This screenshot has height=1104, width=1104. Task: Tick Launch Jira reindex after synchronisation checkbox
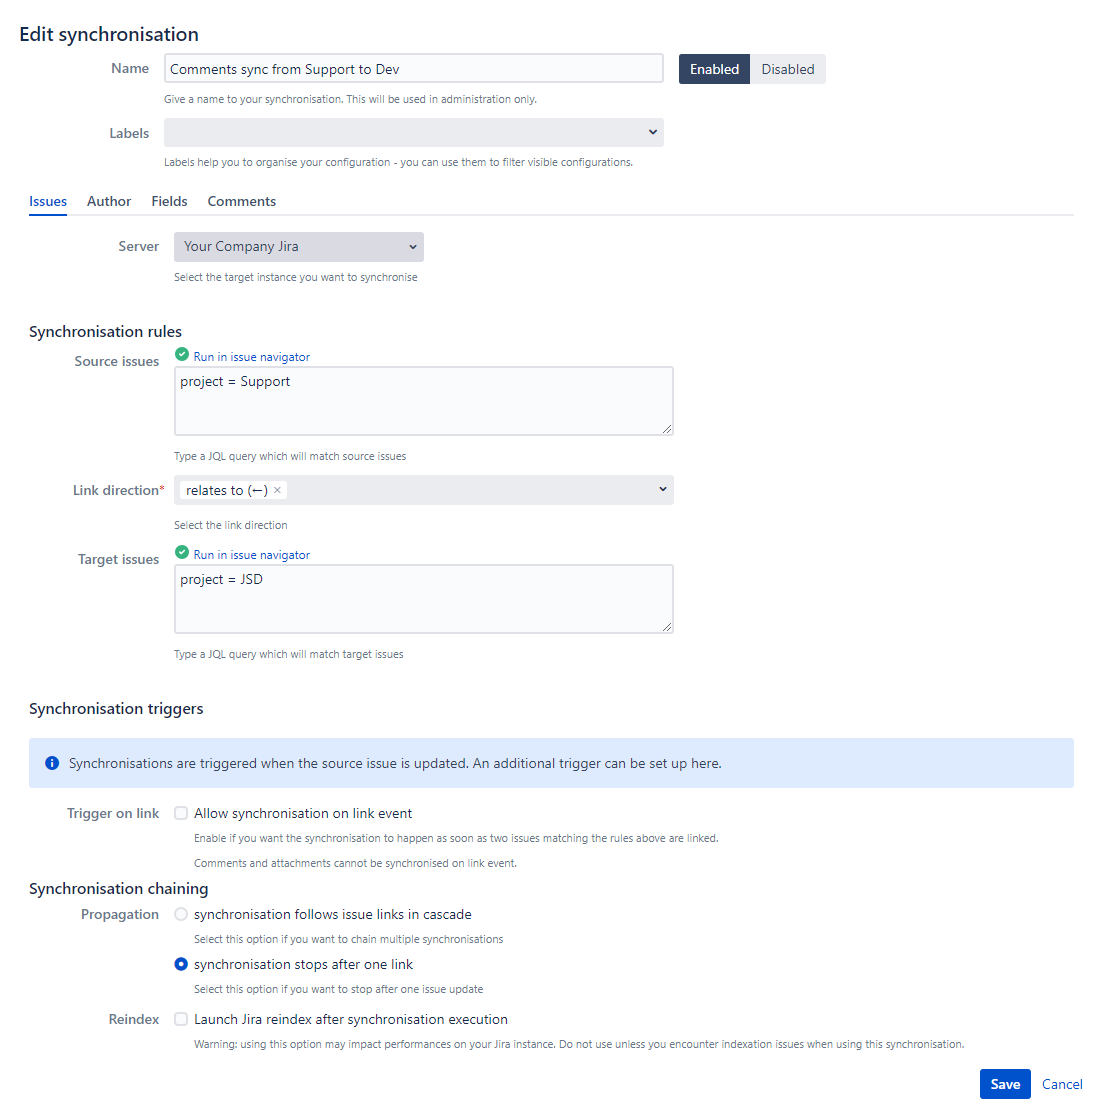(x=181, y=1020)
